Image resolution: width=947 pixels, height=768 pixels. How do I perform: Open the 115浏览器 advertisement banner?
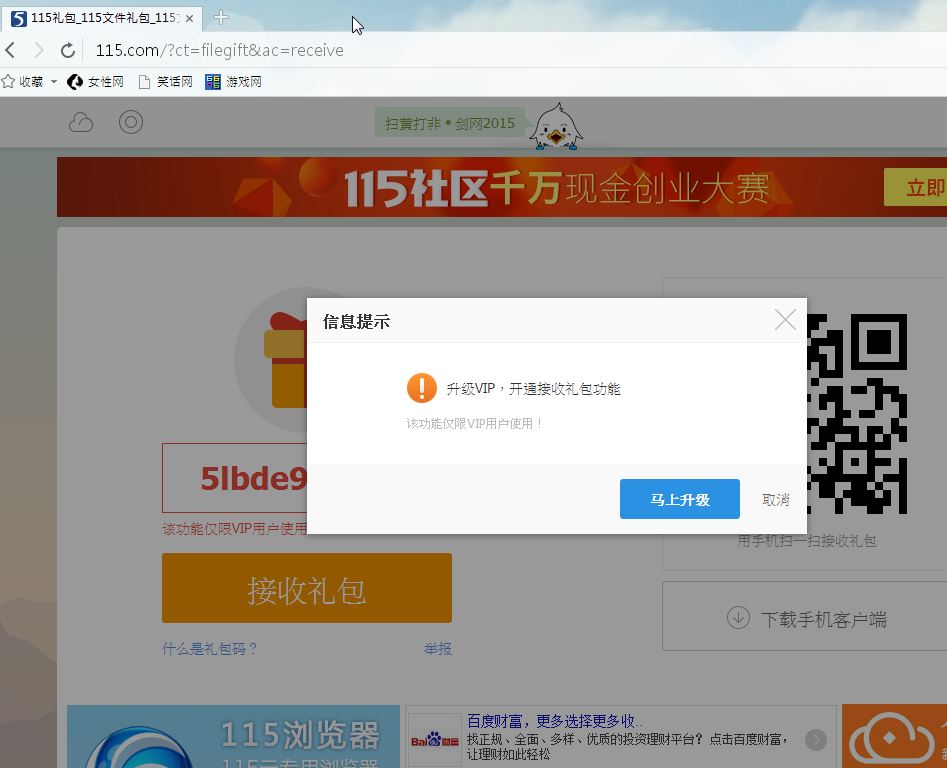(233, 737)
